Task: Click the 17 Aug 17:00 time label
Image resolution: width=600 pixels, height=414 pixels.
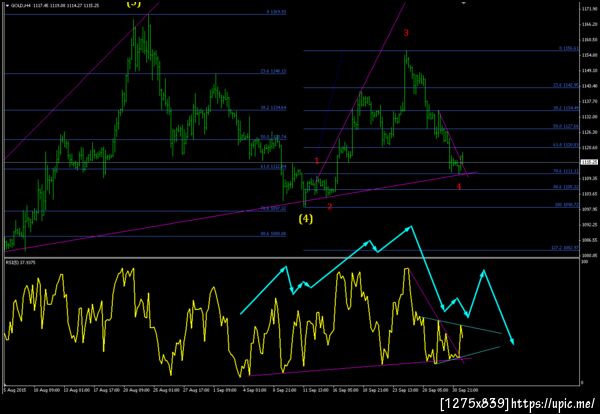Action: tap(105, 390)
